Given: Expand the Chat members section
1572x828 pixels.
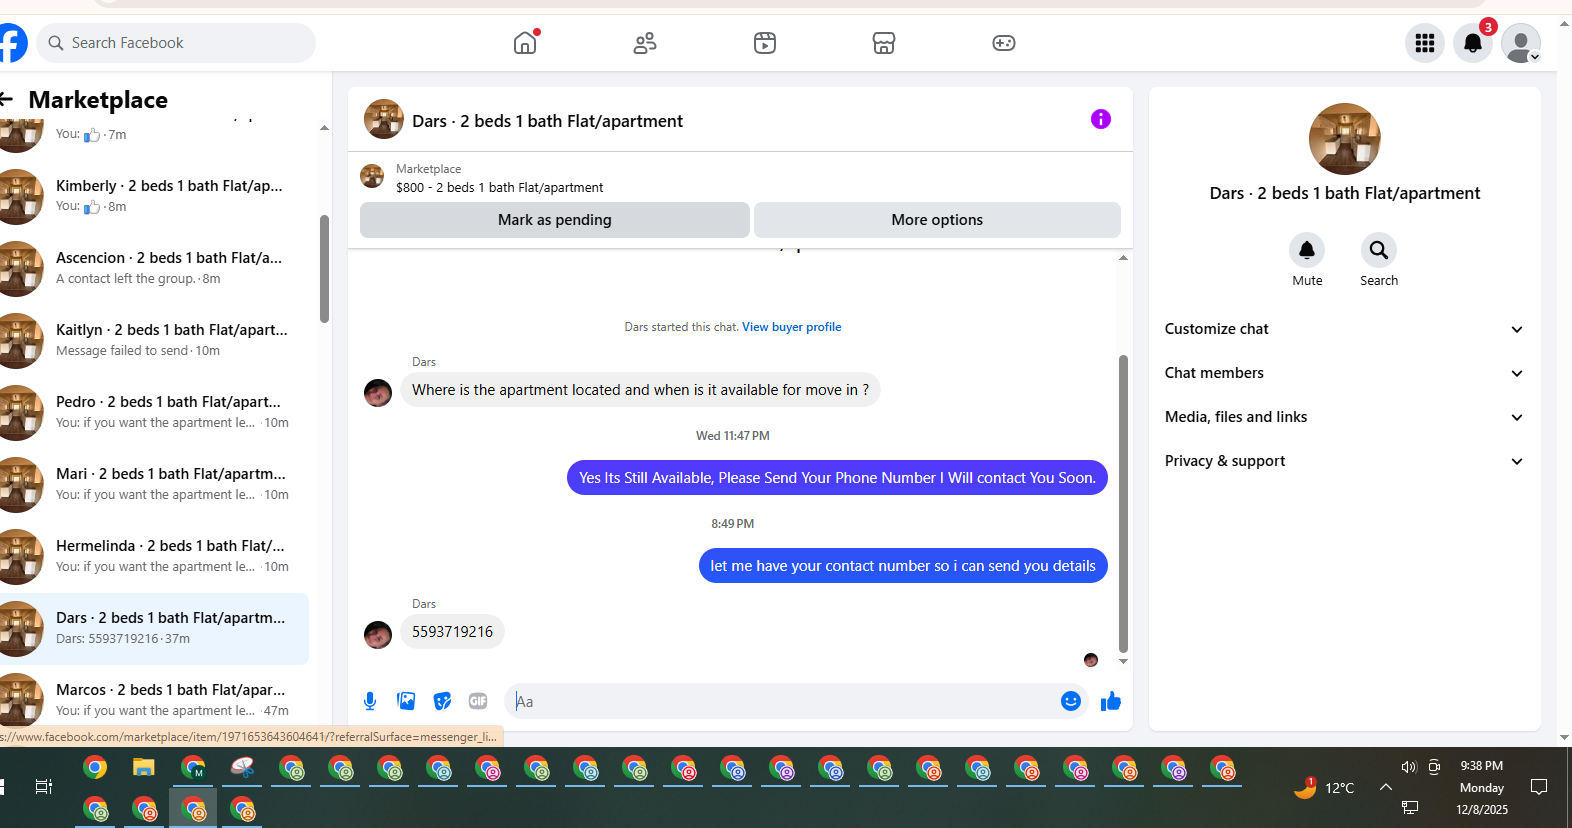Looking at the screenshot, I should (x=1344, y=373).
